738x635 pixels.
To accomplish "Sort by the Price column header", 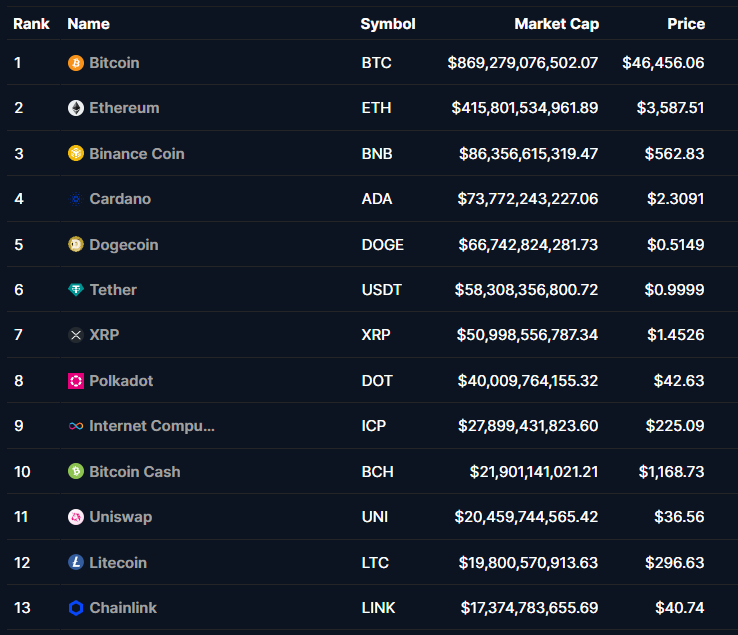I will pos(686,24).
